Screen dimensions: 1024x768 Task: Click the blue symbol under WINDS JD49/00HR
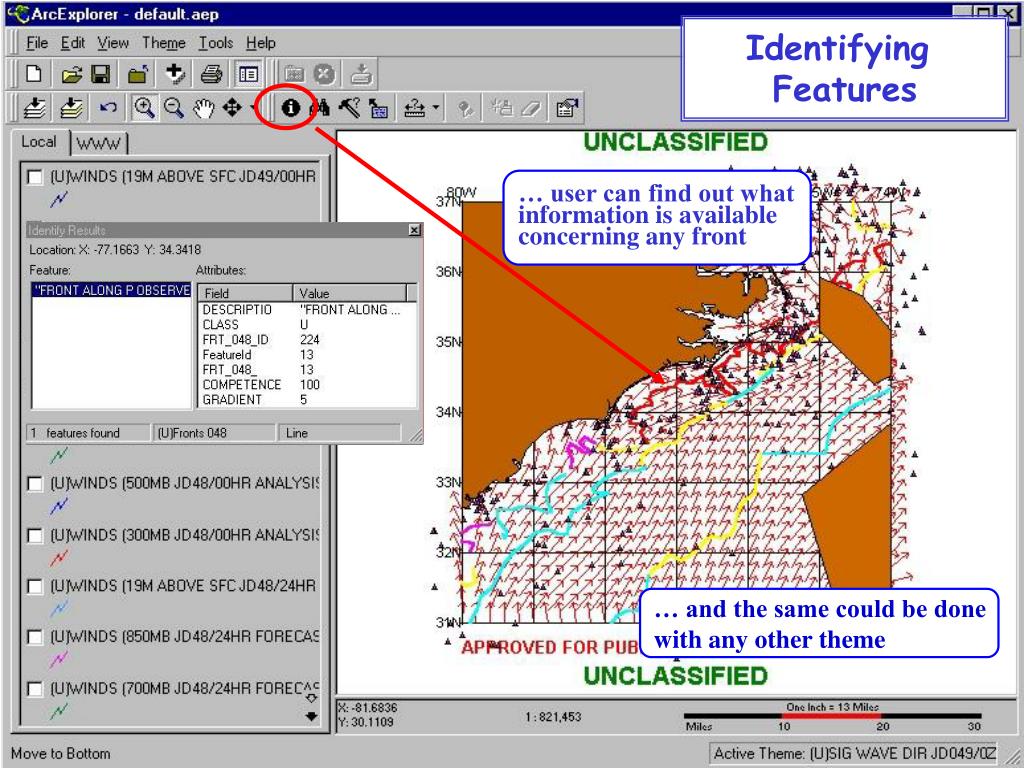point(59,199)
